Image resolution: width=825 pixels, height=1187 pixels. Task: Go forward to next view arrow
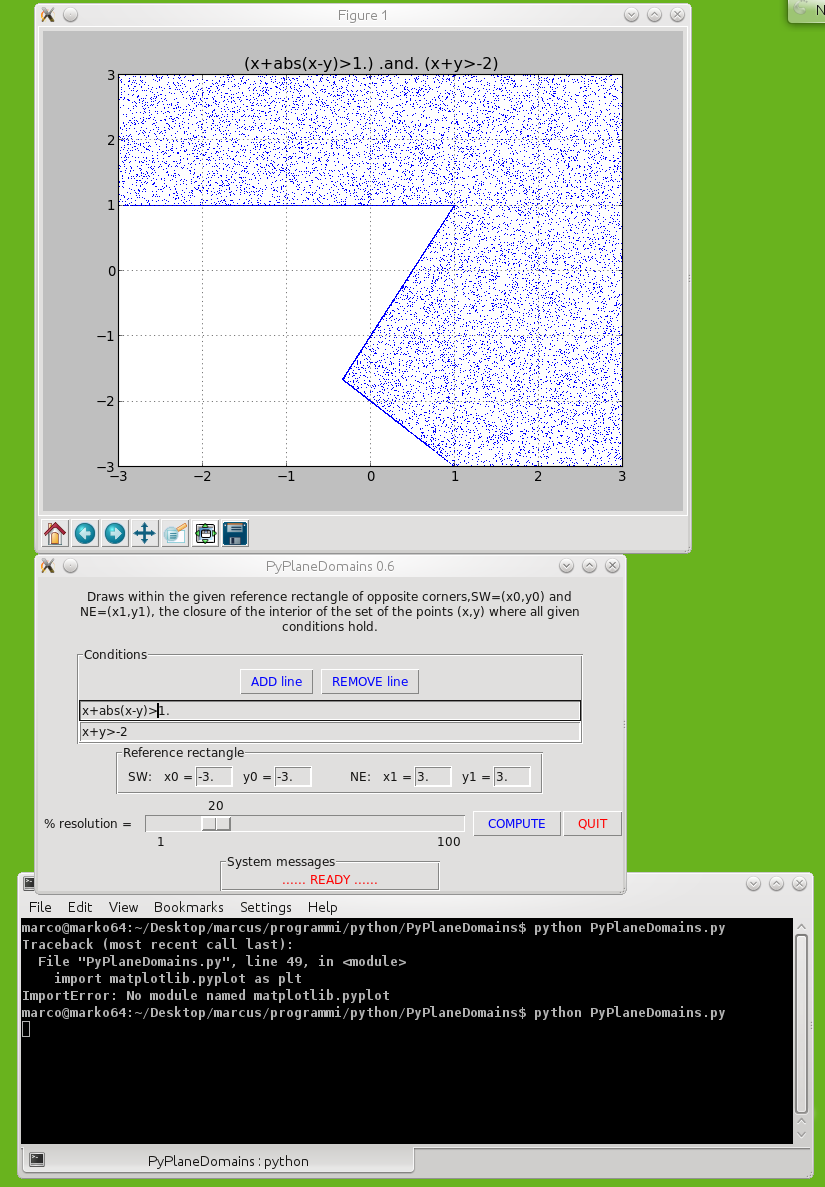[115, 534]
